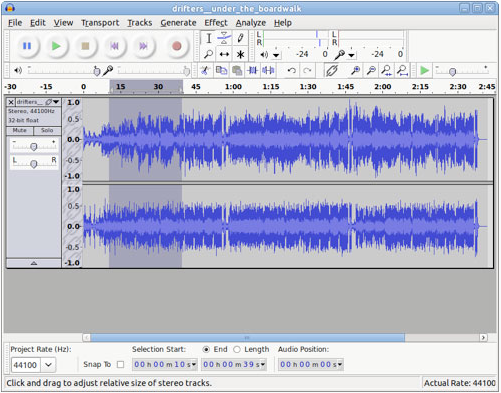Open the drifters track name dropdown menu
This screenshot has height=393, width=501.
click(x=38, y=102)
